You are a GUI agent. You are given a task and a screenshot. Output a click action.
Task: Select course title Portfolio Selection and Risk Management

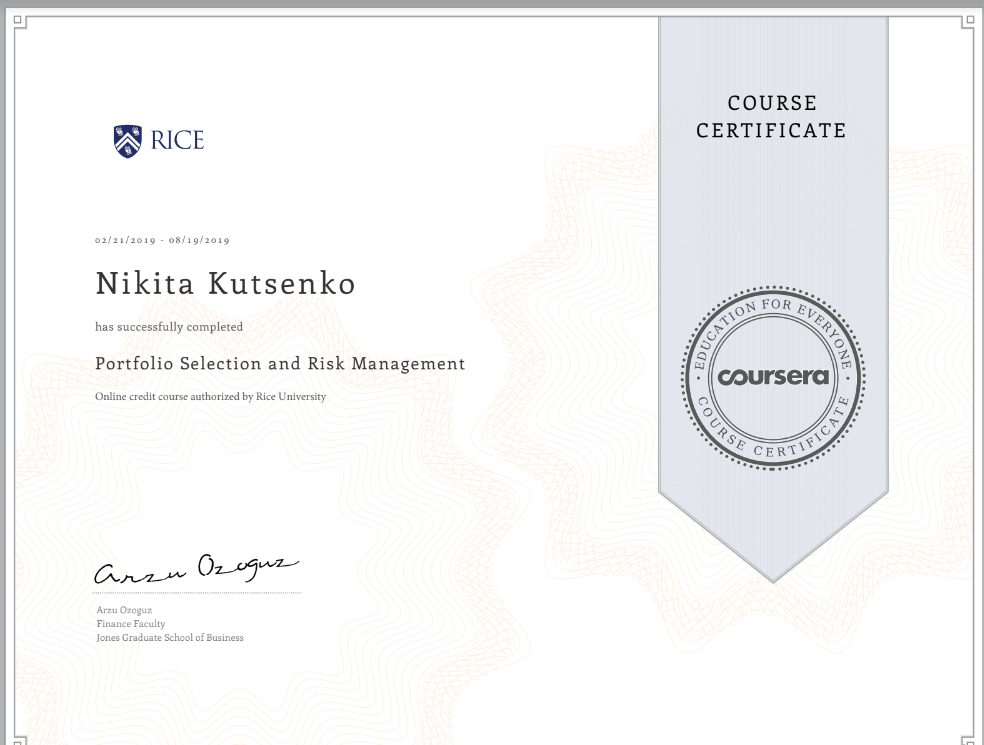(x=280, y=364)
